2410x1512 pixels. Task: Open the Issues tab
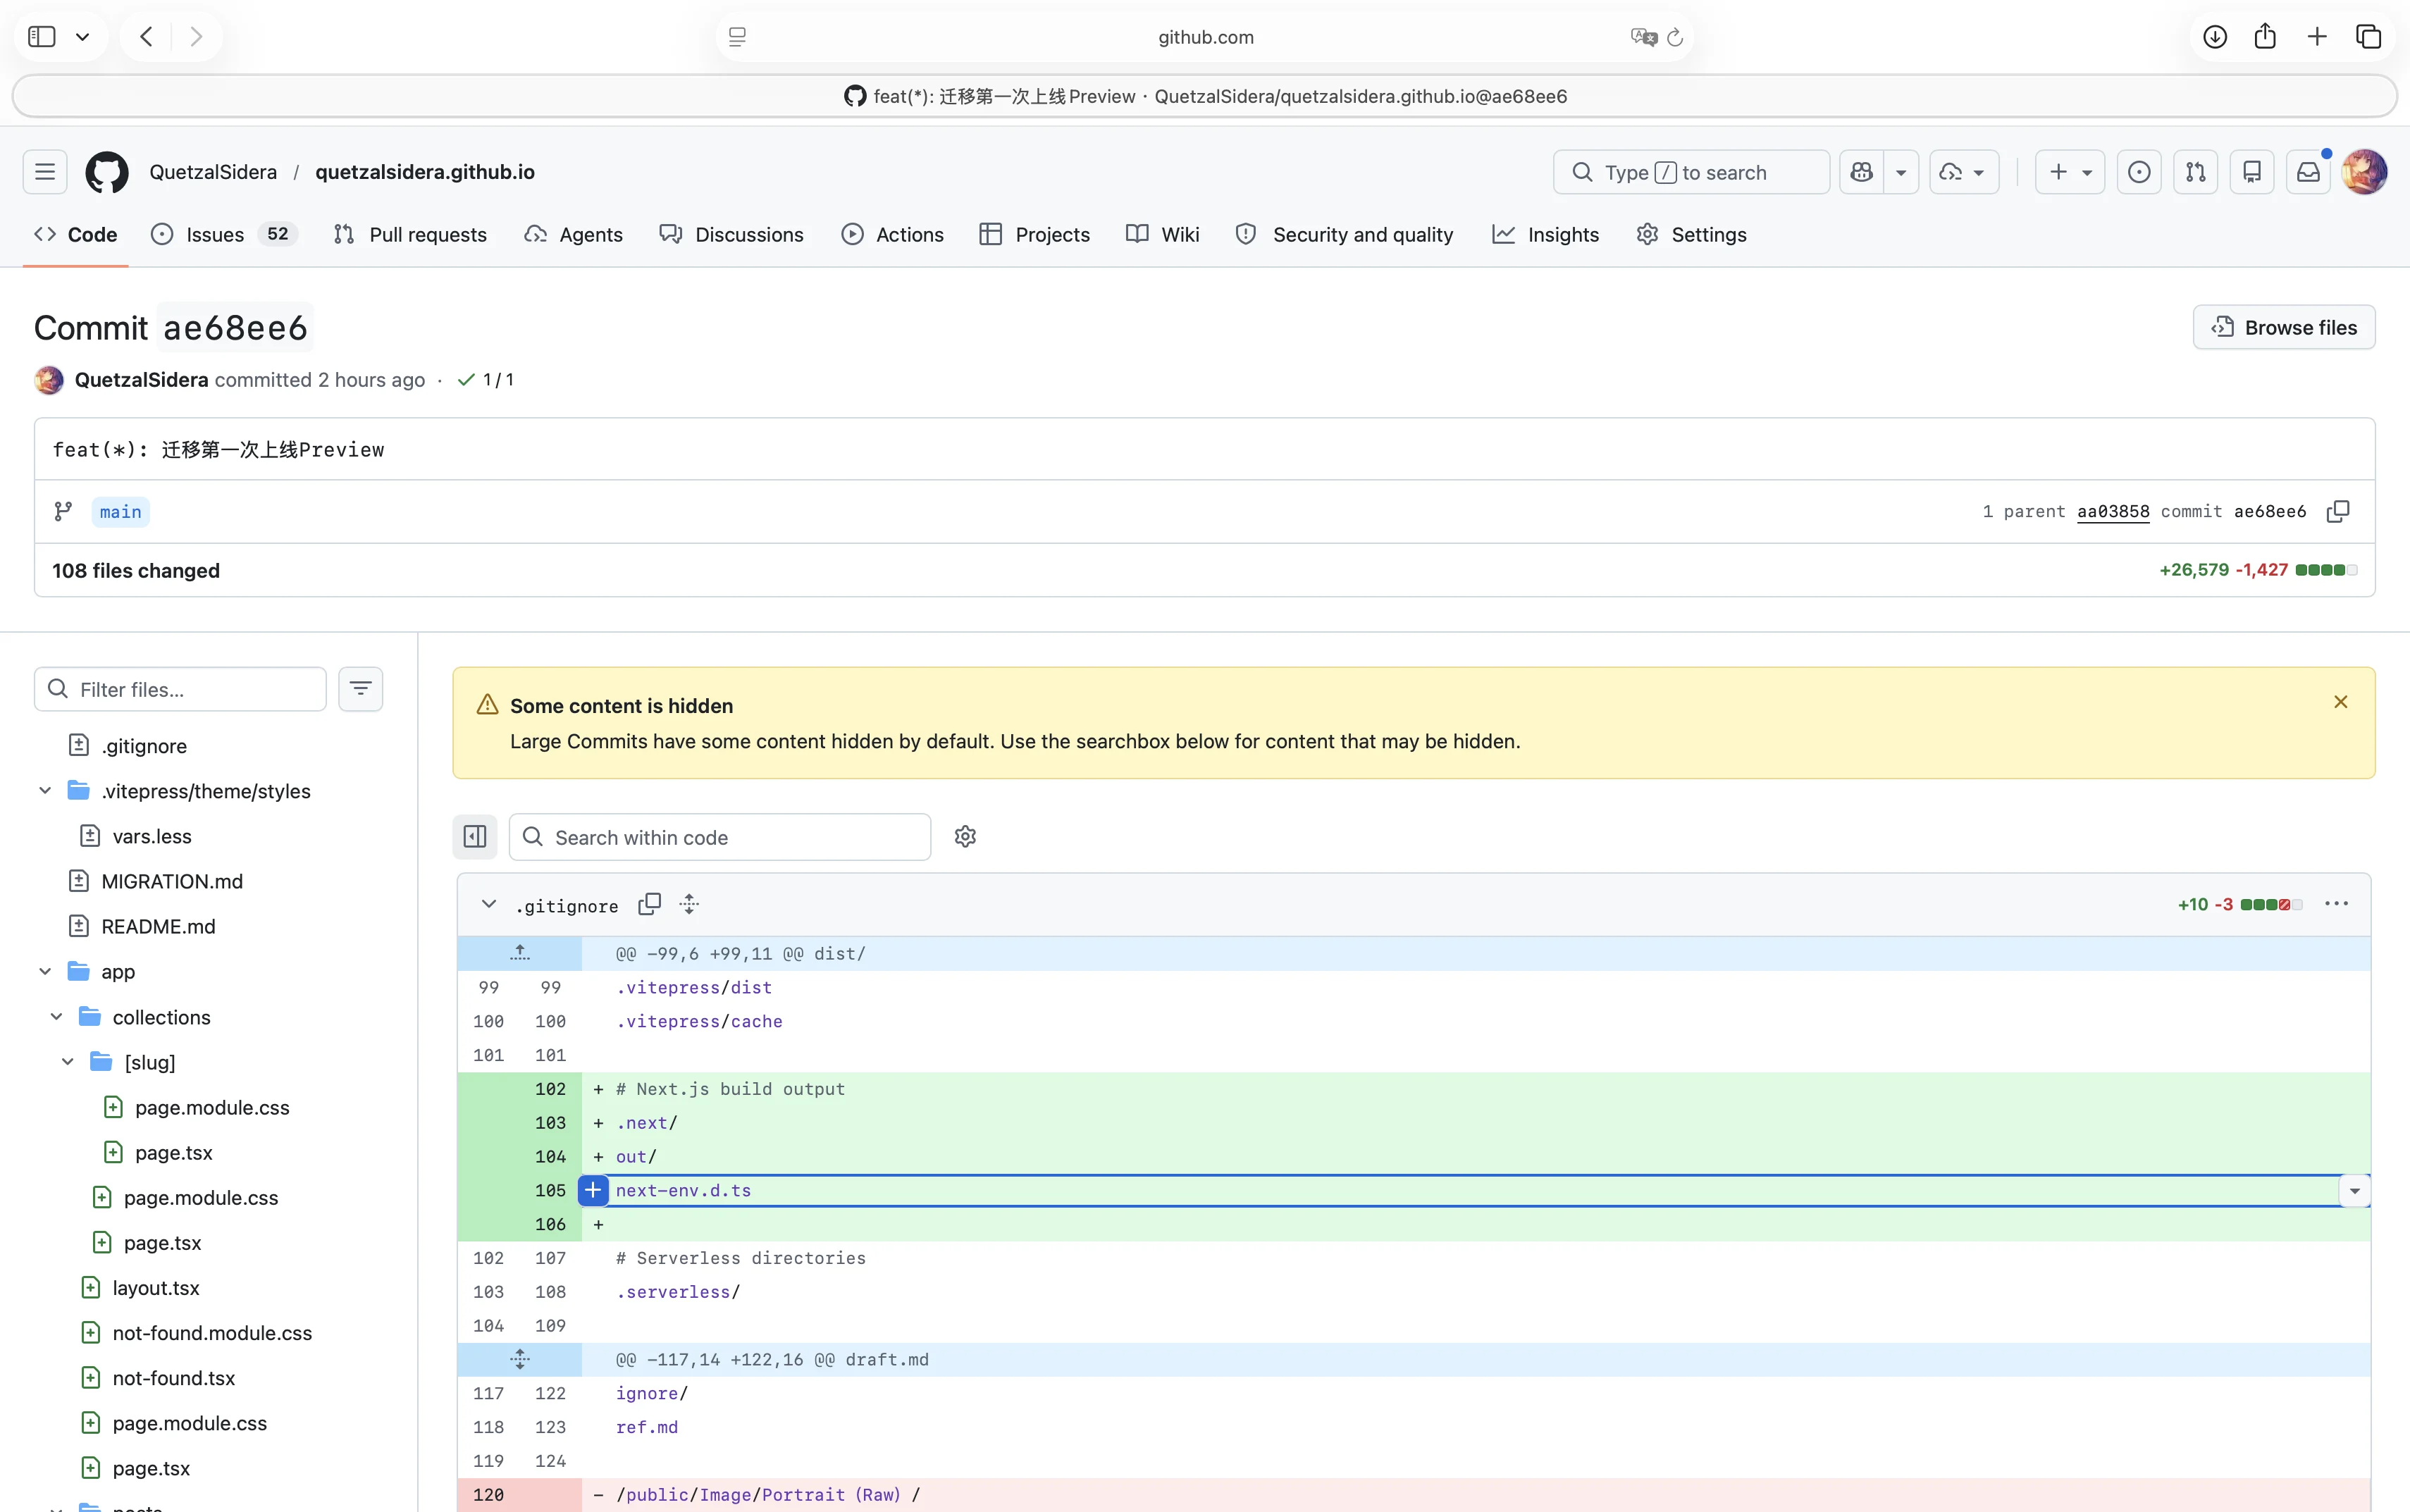[224, 234]
